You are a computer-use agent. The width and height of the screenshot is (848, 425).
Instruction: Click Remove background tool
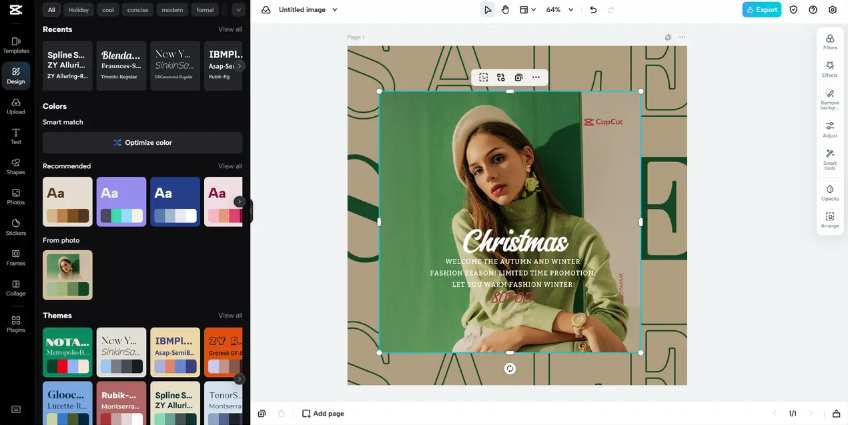(x=830, y=100)
